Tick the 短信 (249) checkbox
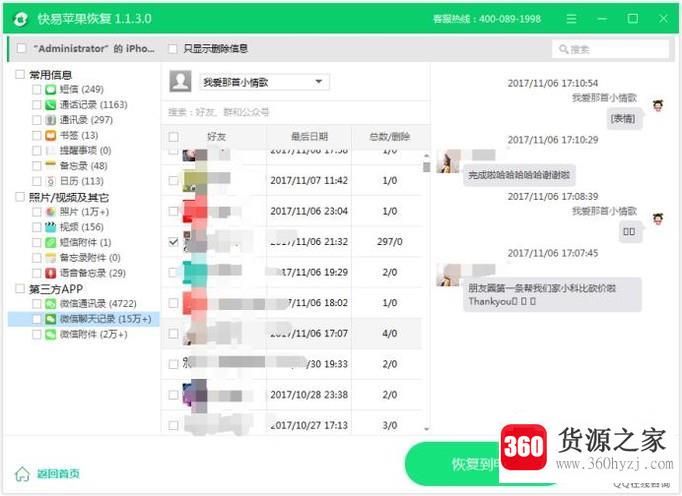The height and width of the screenshot is (496, 682). tap(37, 90)
